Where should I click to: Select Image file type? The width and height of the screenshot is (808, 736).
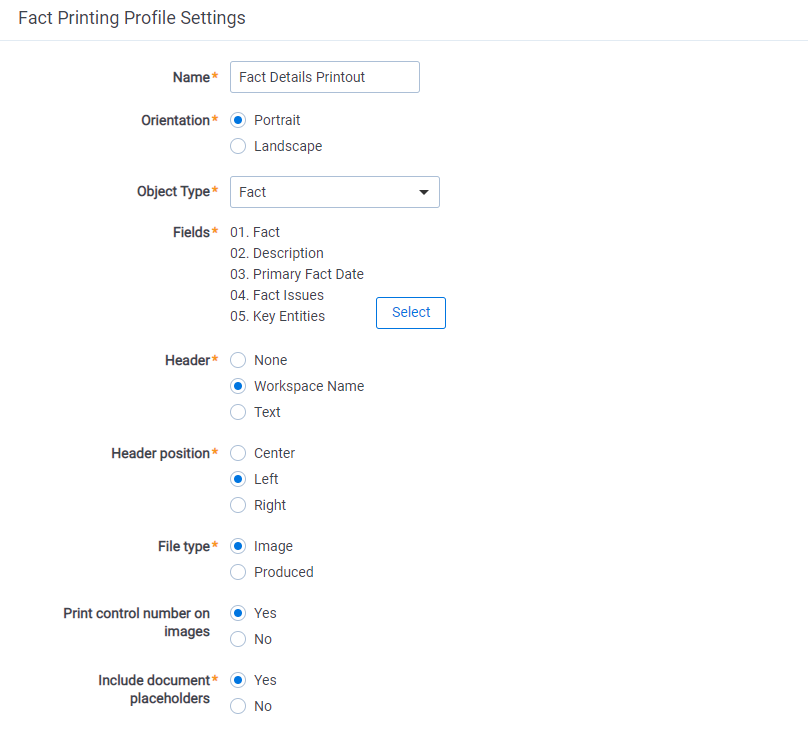click(238, 546)
